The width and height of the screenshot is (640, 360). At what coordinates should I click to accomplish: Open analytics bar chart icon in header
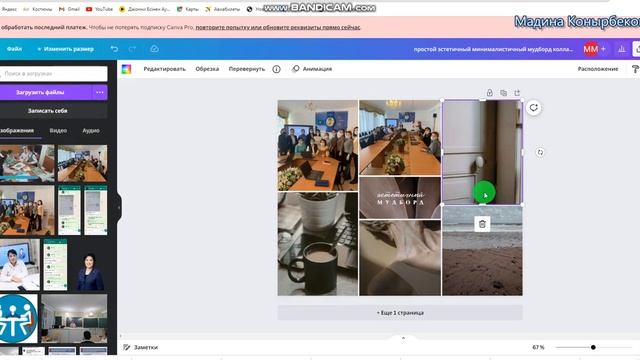pyautogui.click(x=622, y=49)
